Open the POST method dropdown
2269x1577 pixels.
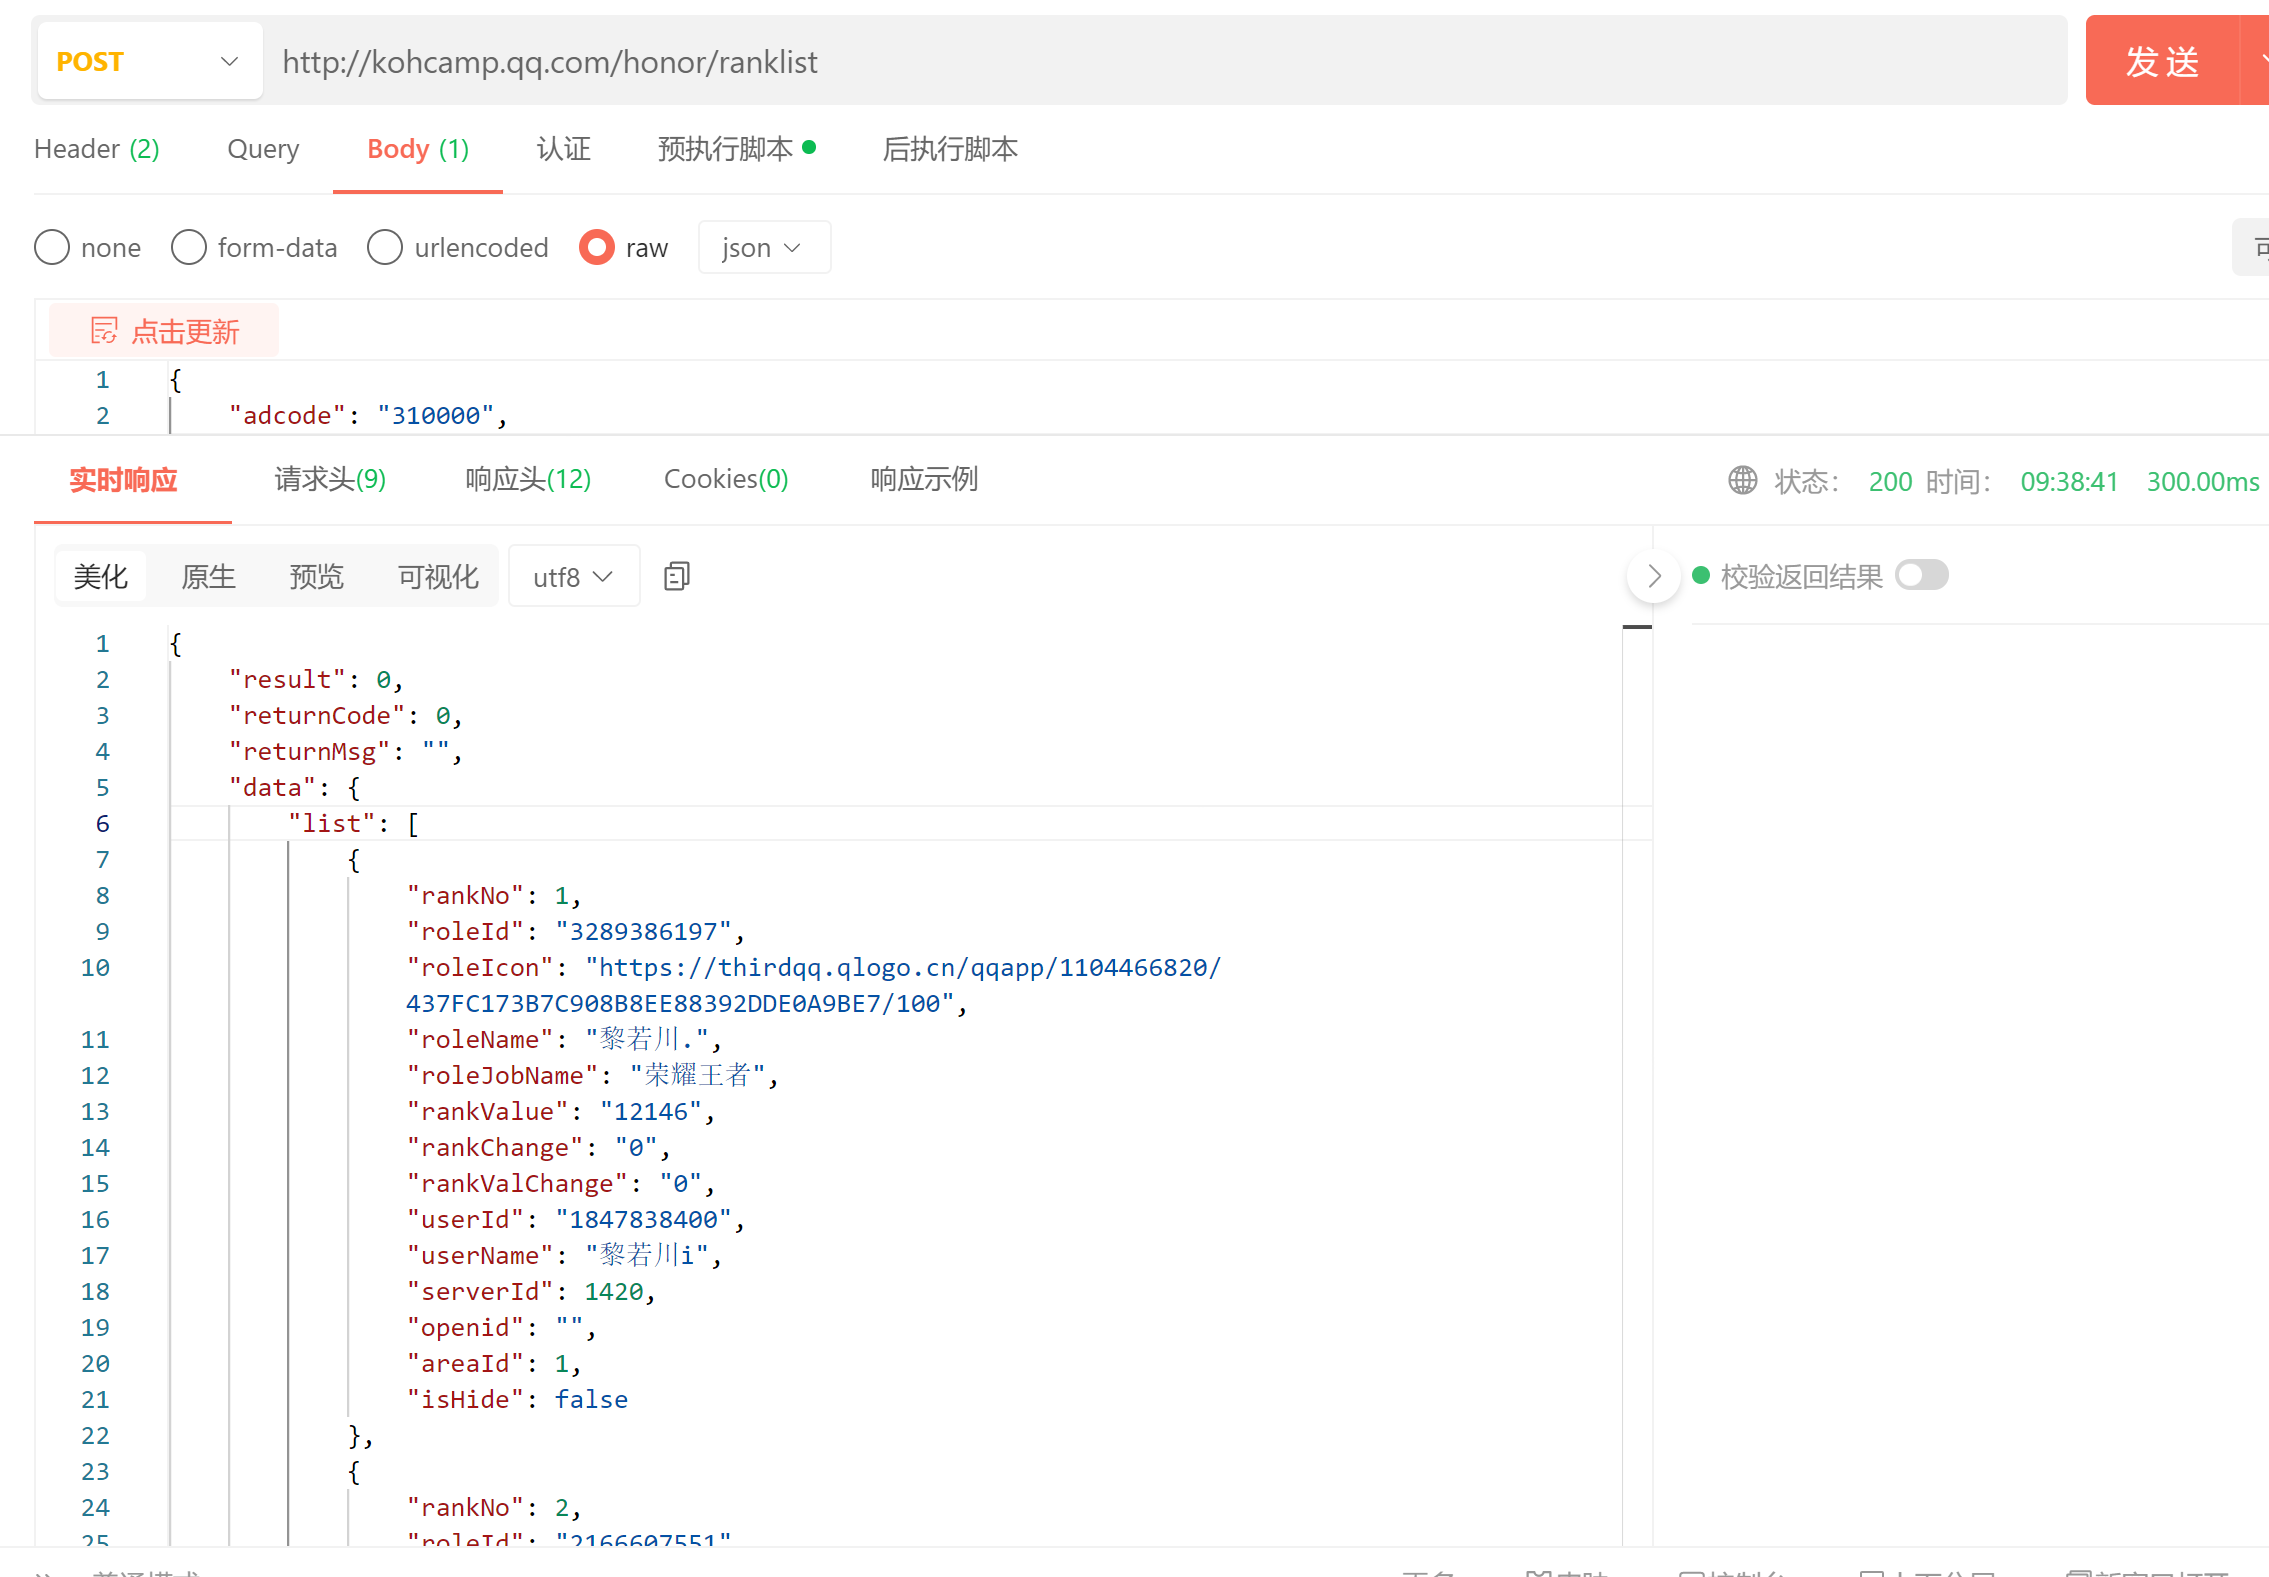pos(150,61)
